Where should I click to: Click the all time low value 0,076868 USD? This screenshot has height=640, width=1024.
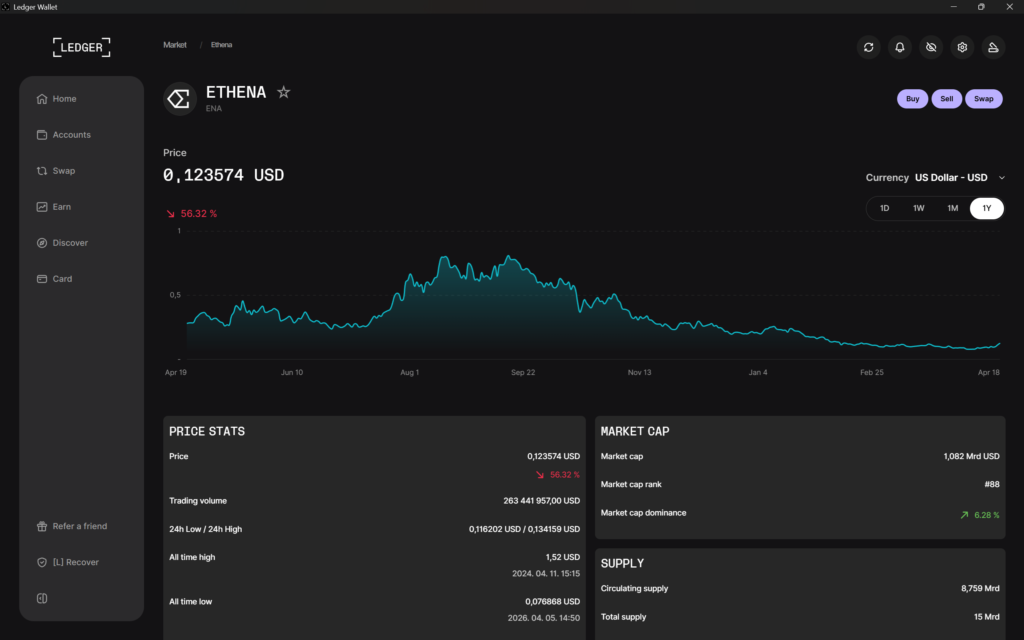552,601
